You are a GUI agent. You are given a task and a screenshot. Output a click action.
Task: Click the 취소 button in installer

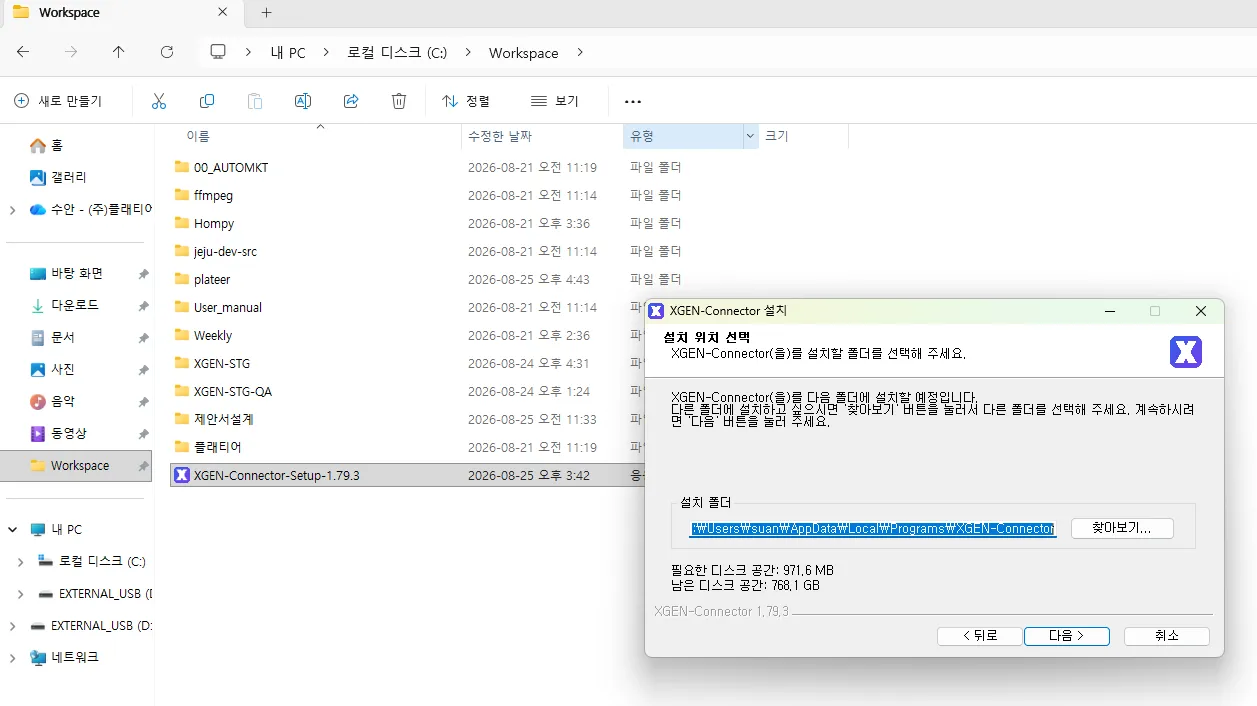(1167, 636)
